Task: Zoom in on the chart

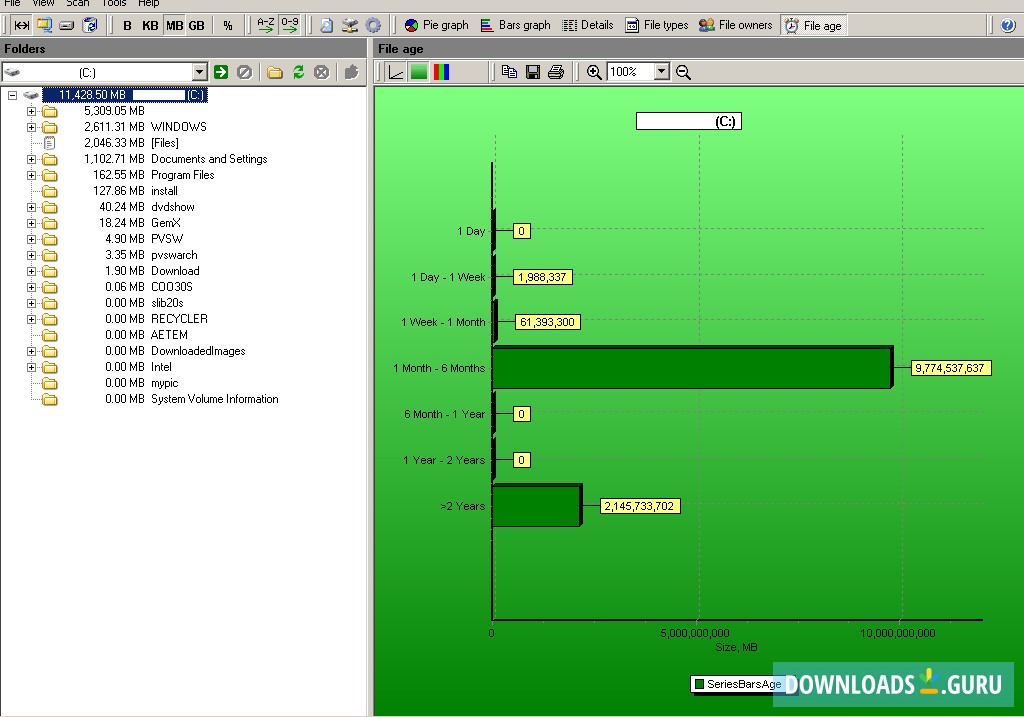Action: pyautogui.click(x=593, y=71)
